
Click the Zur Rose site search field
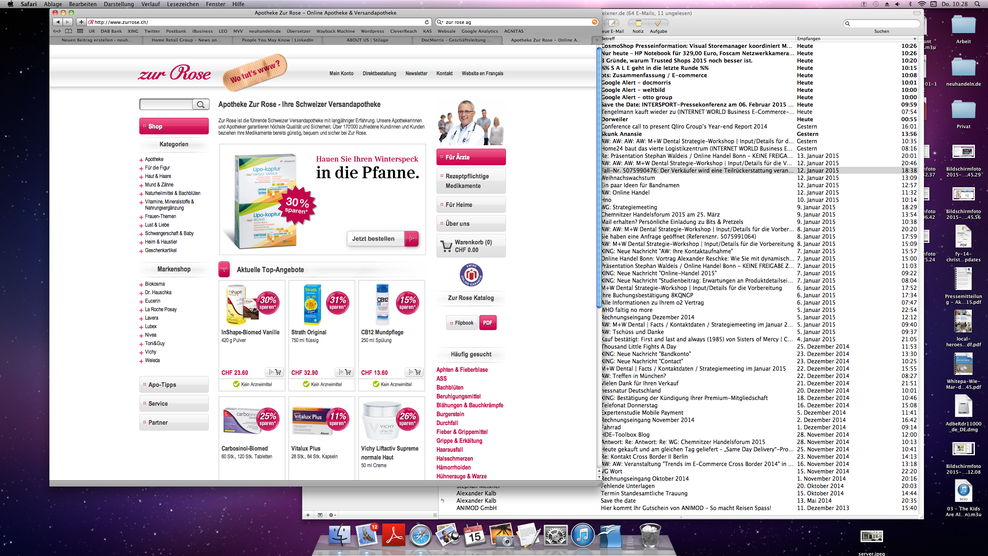pyautogui.click(x=167, y=105)
